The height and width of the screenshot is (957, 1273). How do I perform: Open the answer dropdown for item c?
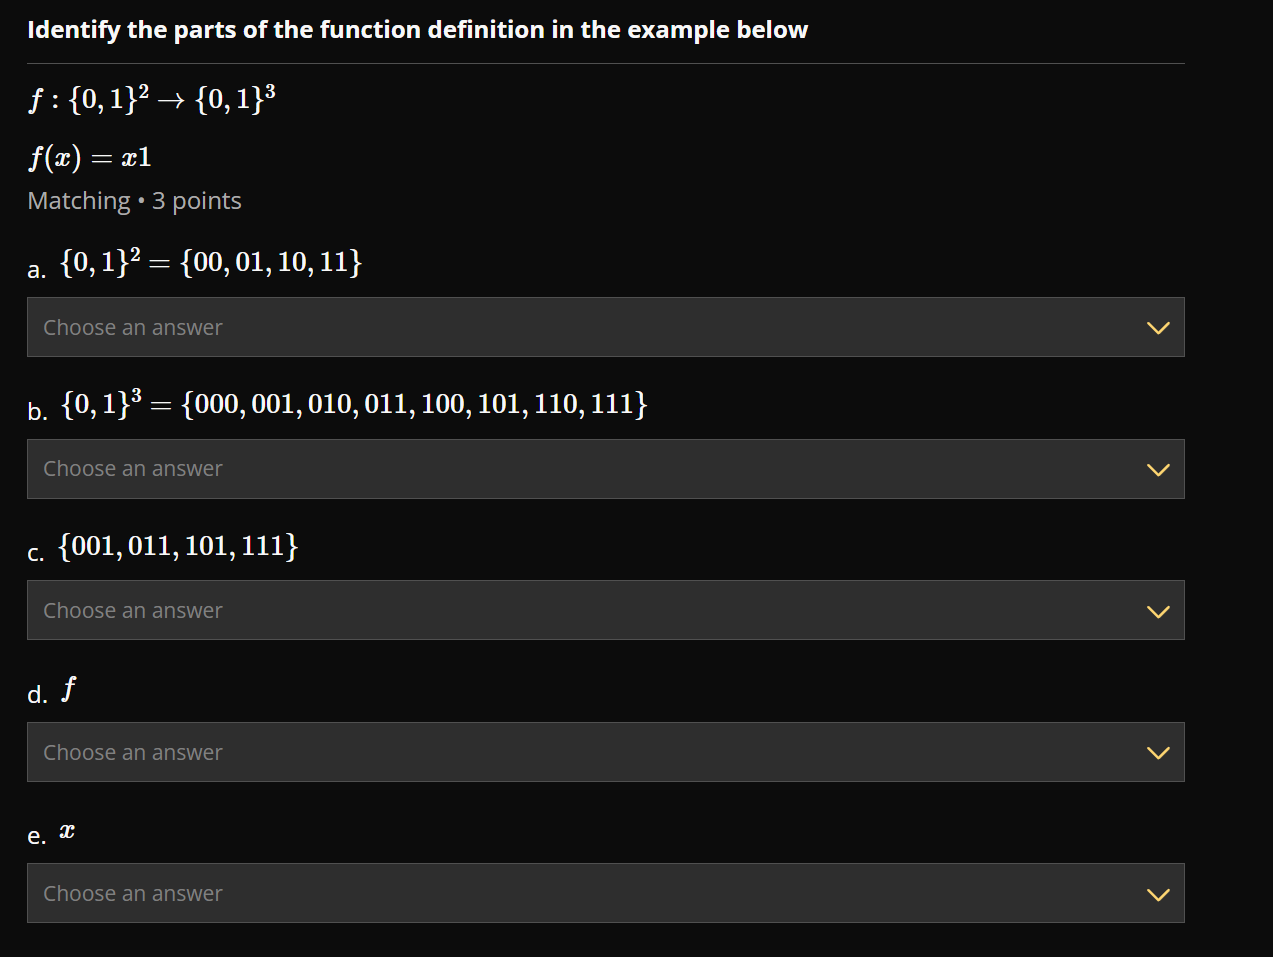(605, 610)
